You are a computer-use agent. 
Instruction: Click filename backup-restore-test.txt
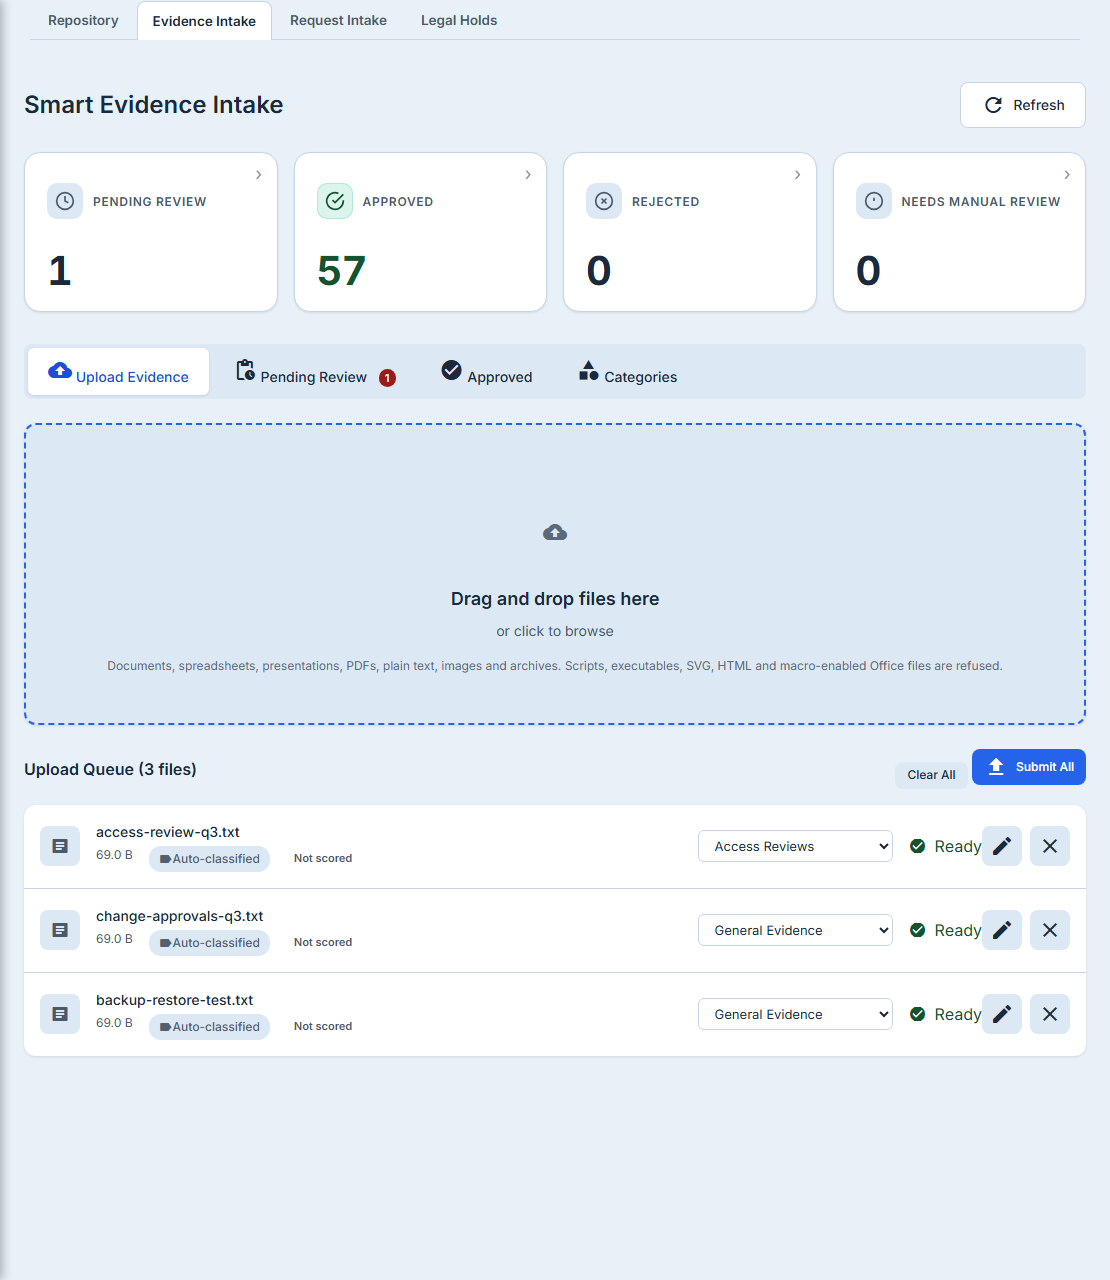tap(175, 1000)
